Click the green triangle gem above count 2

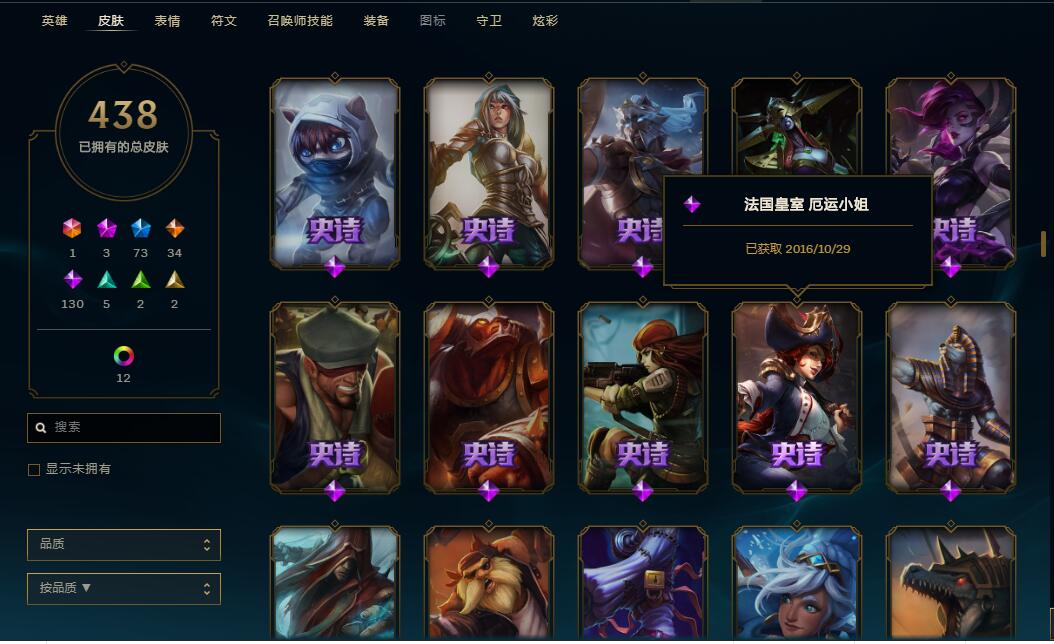coord(140,280)
